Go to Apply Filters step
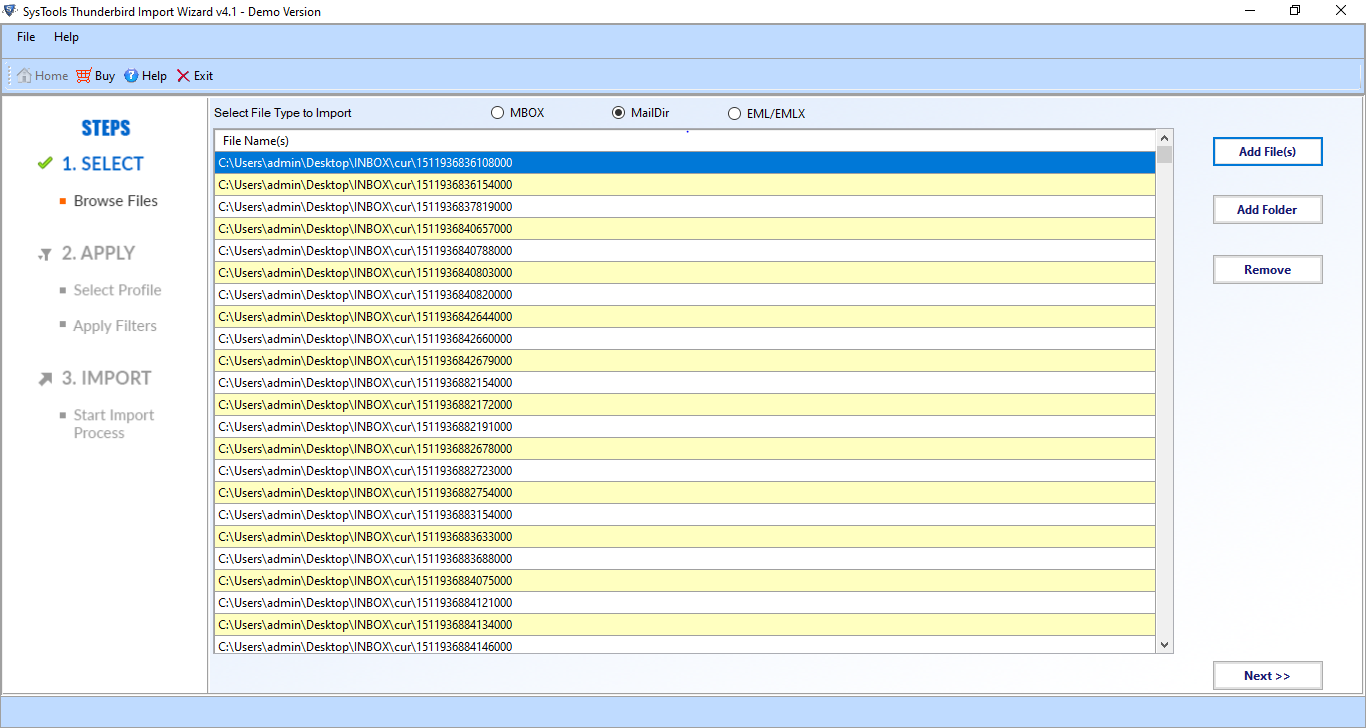The width and height of the screenshot is (1366, 728). [115, 326]
